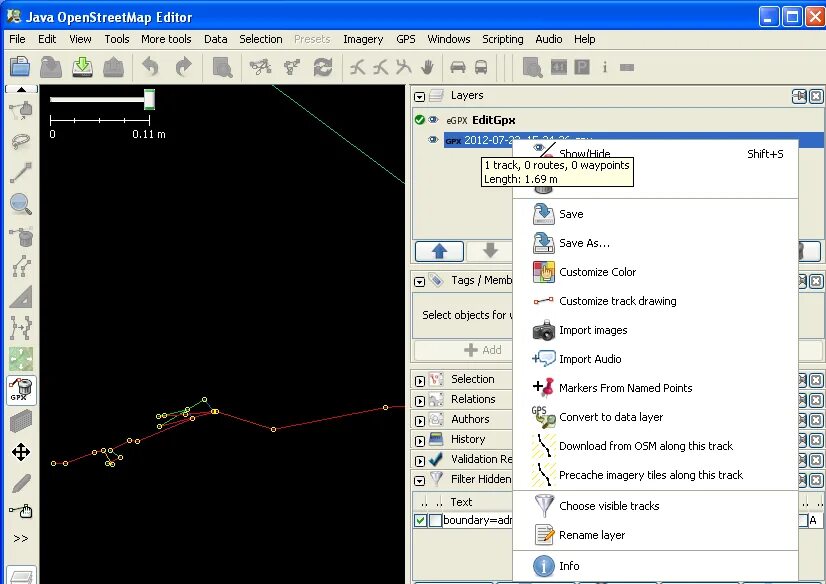Viewport: 826px width, 584px height.
Task: Choose Import Audio from context menu
Action: tap(655, 359)
